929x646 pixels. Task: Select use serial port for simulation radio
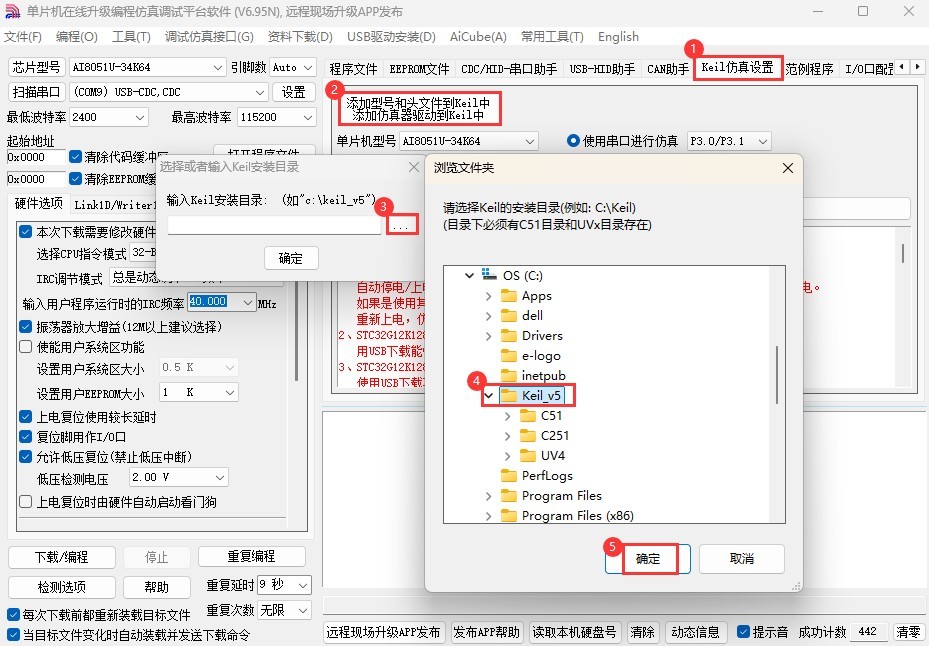(x=573, y=141)
